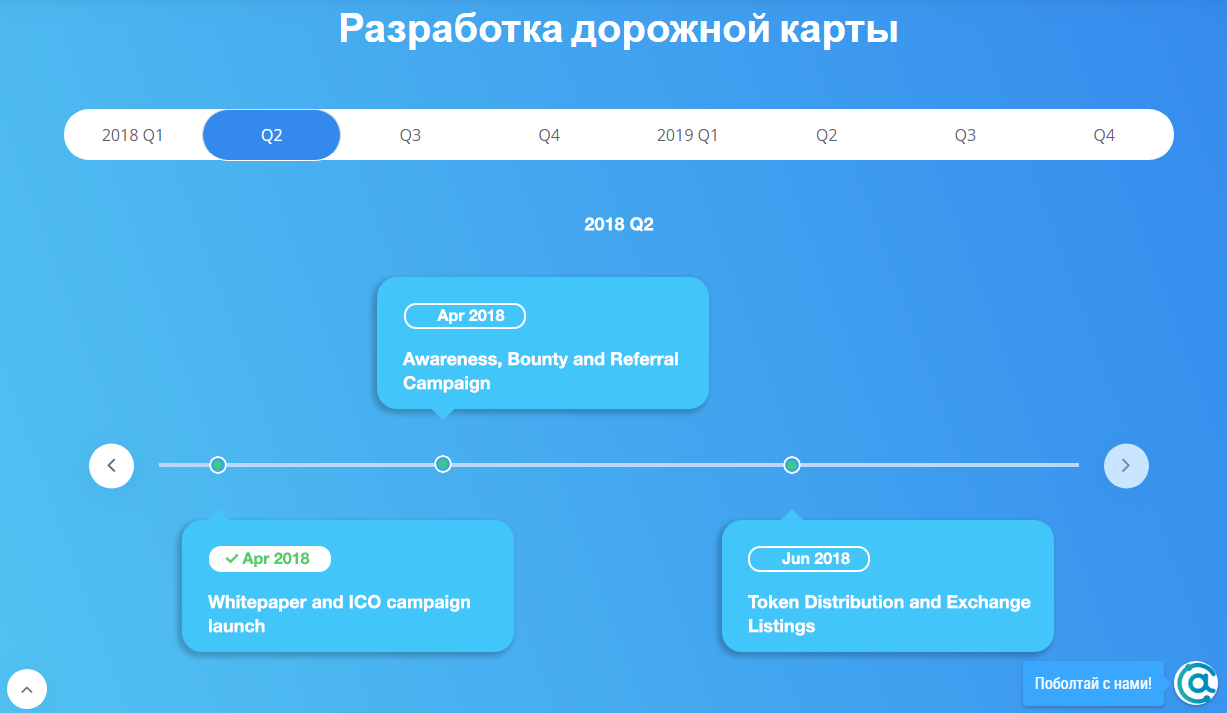Open the 2019 Q4 tab
This screenshot has height=713, width=1227.
coord(1104,135)
